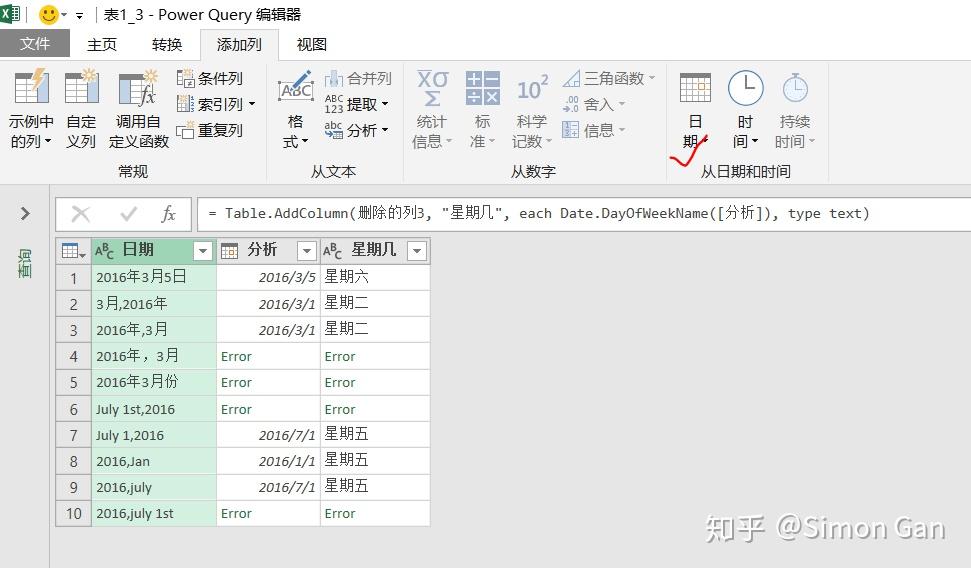Open the Time (时间) tool
Image resolution: width=971 pixels, height=568 pixels.
[745, 108]
